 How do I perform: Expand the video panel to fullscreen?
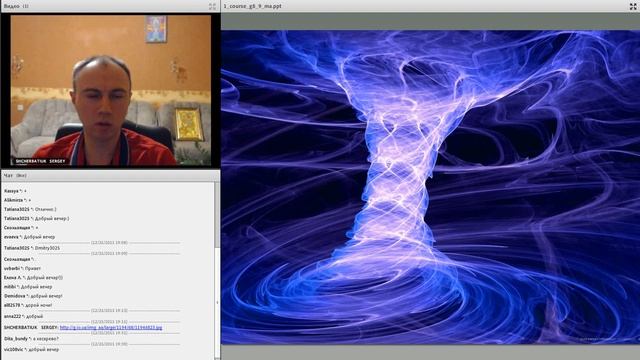point(212,6)
